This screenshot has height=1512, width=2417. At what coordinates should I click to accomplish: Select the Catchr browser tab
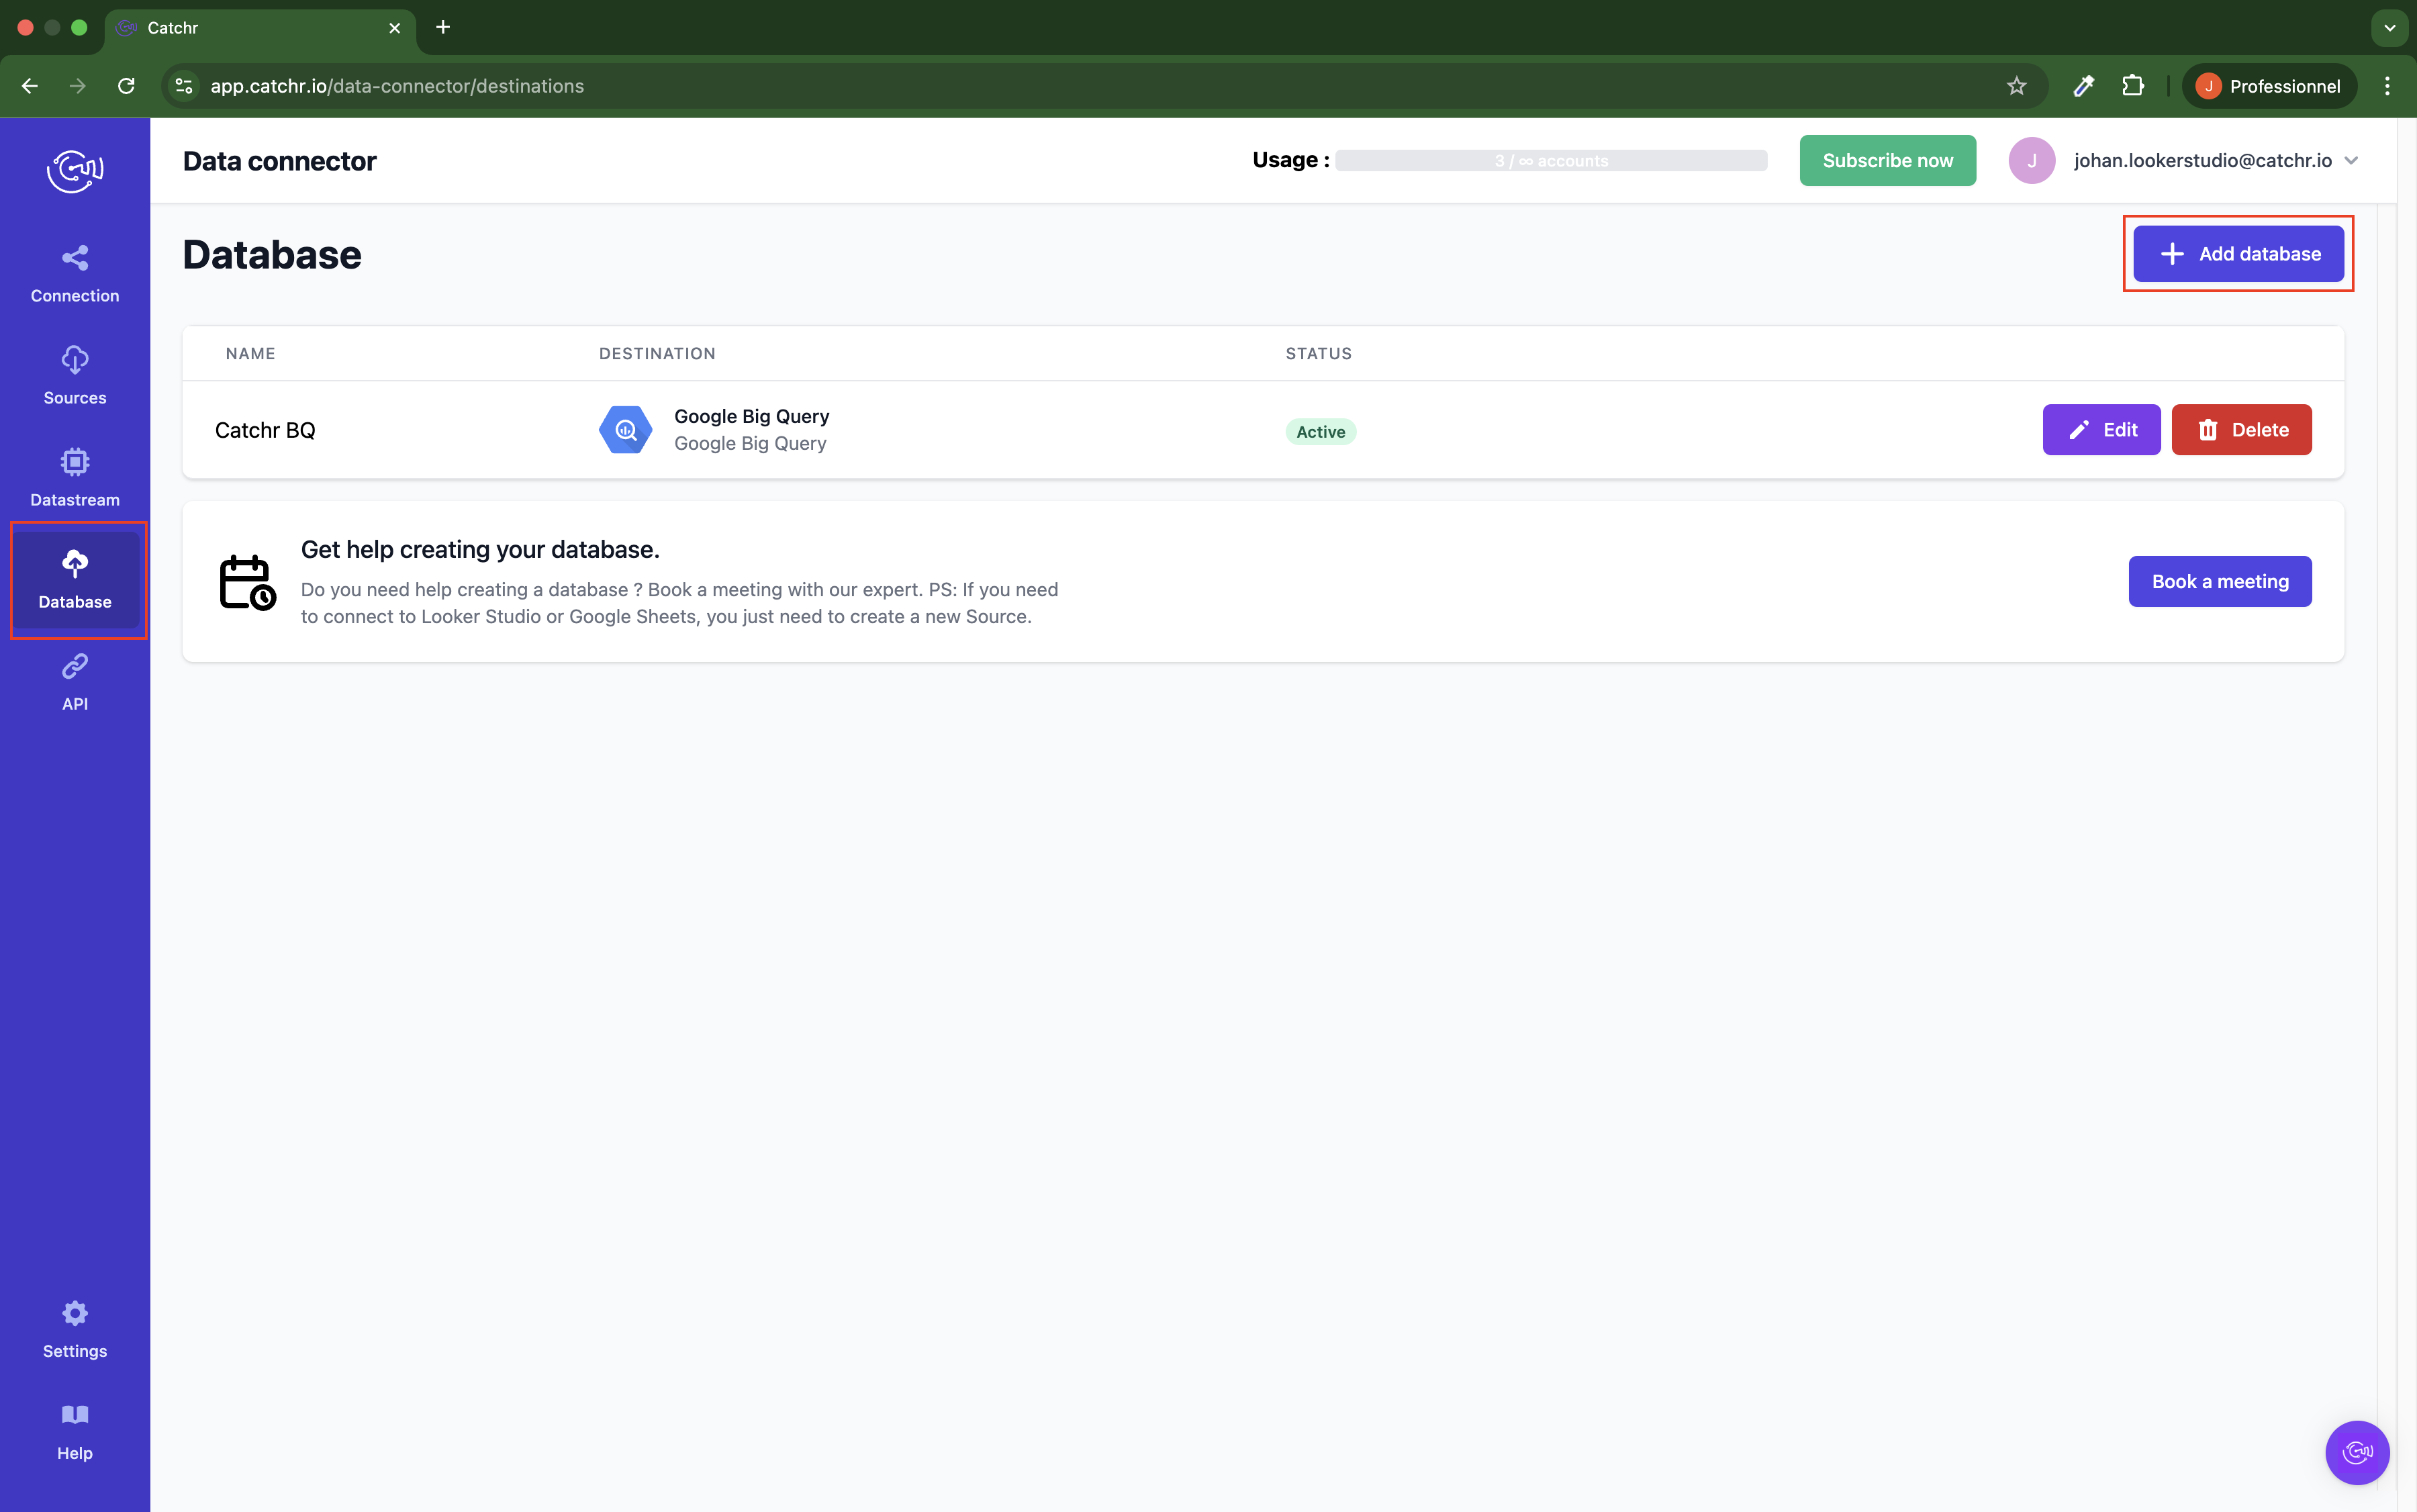[260, 28]
